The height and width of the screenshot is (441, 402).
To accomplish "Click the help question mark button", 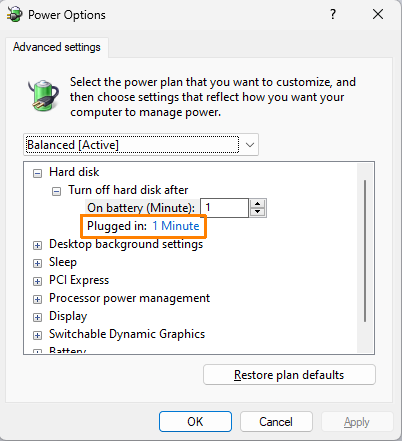I will [x=333, y=14].
